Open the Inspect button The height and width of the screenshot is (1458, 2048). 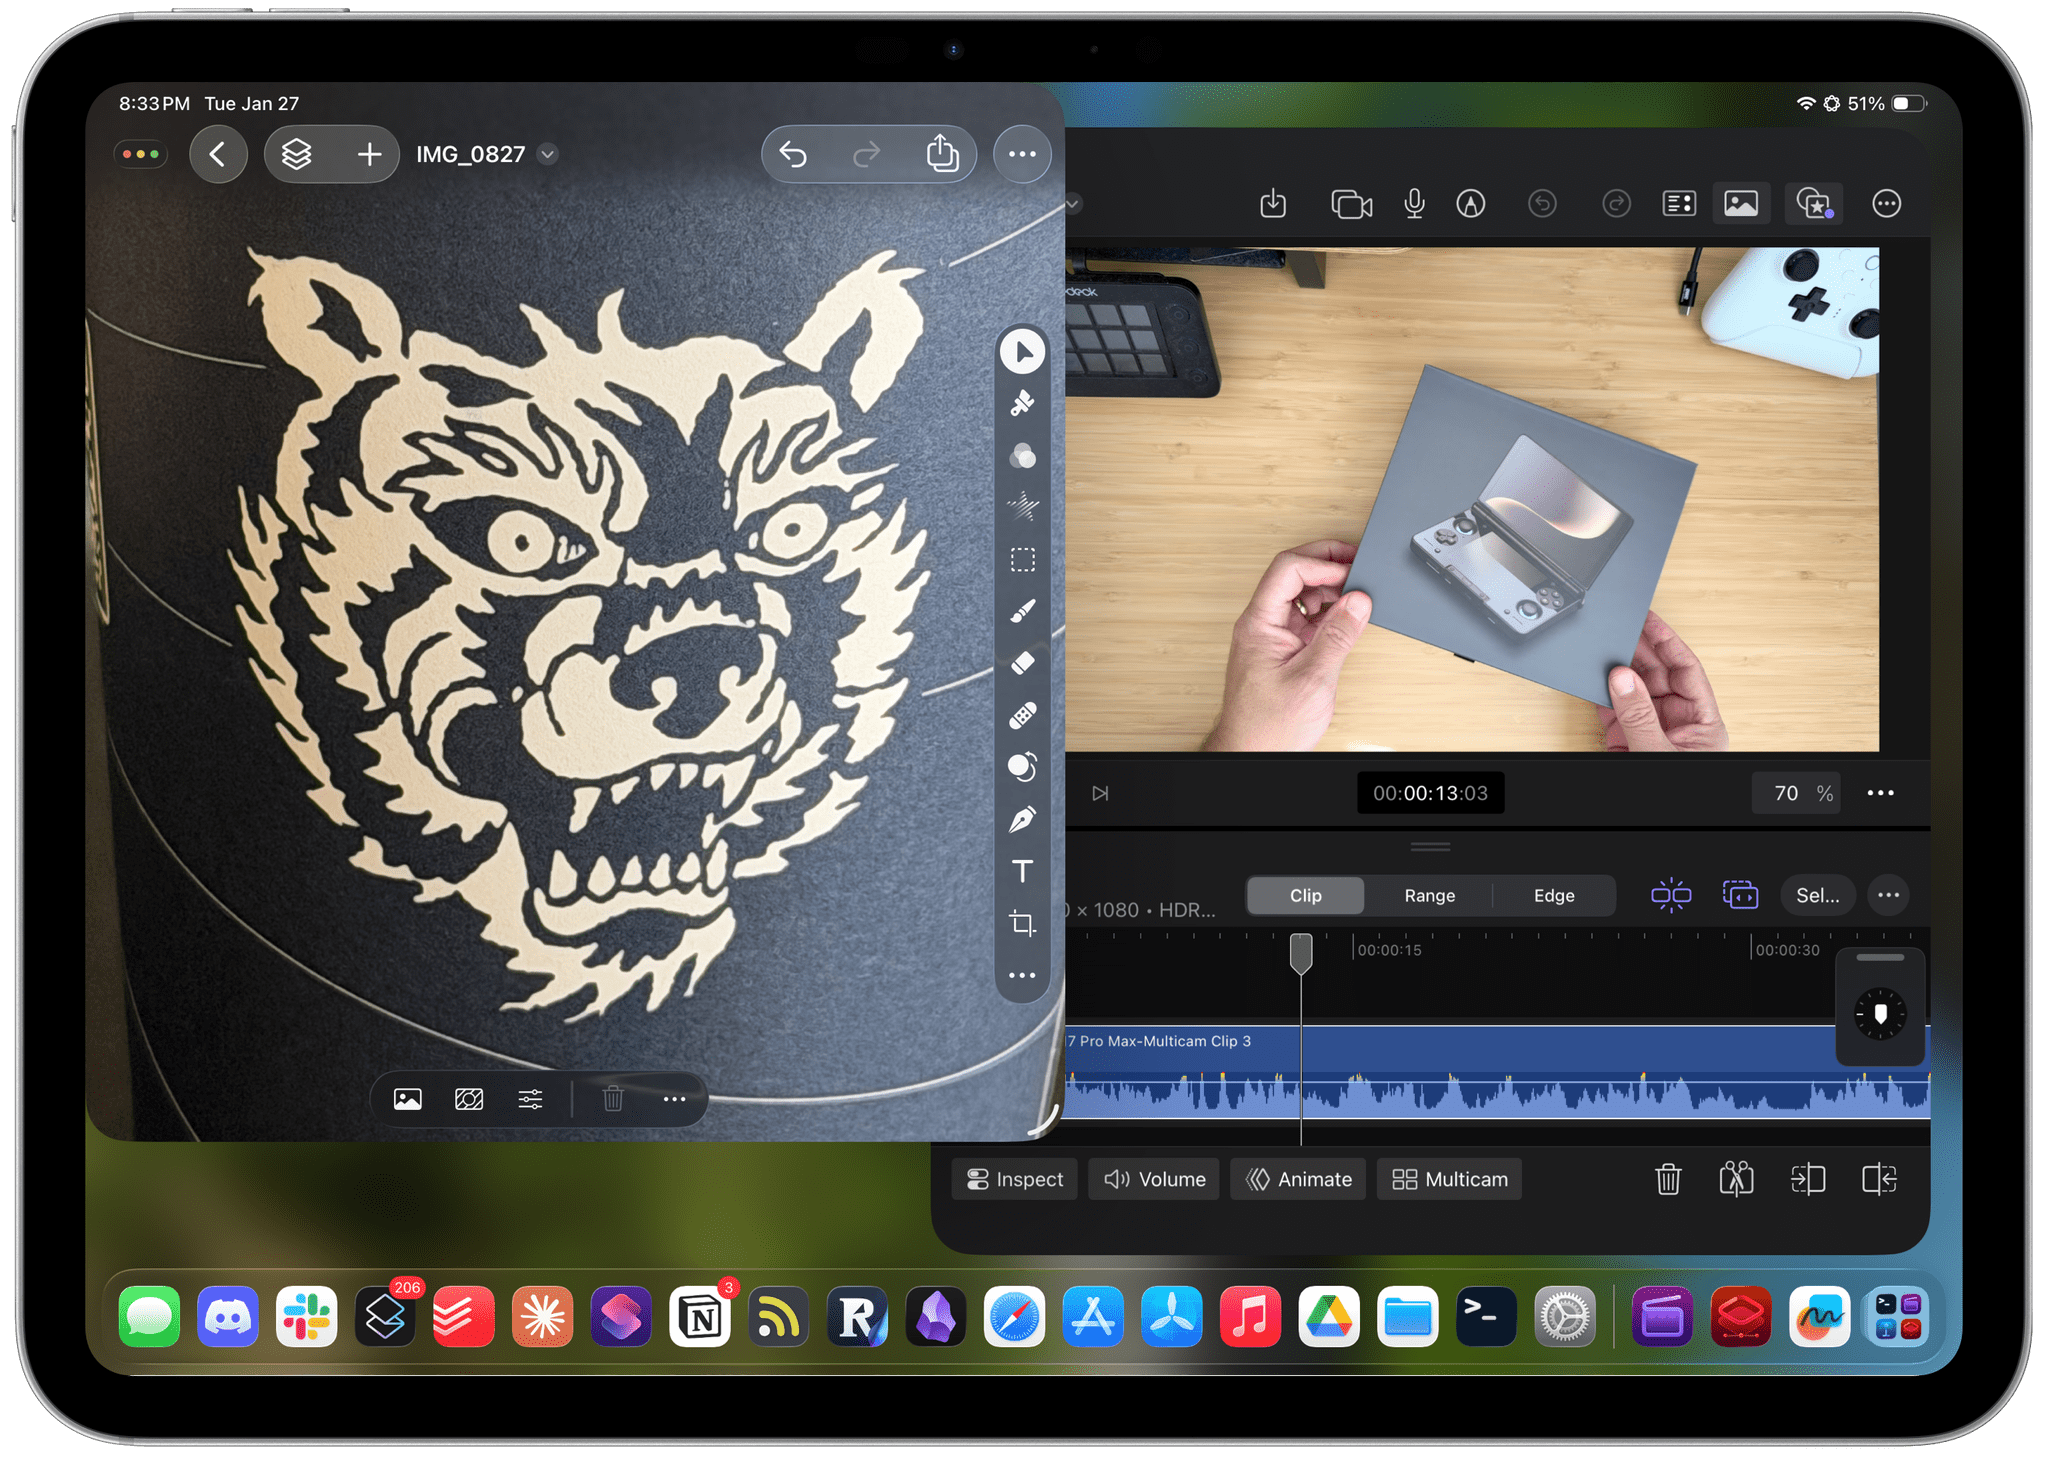(1014, 1179)
